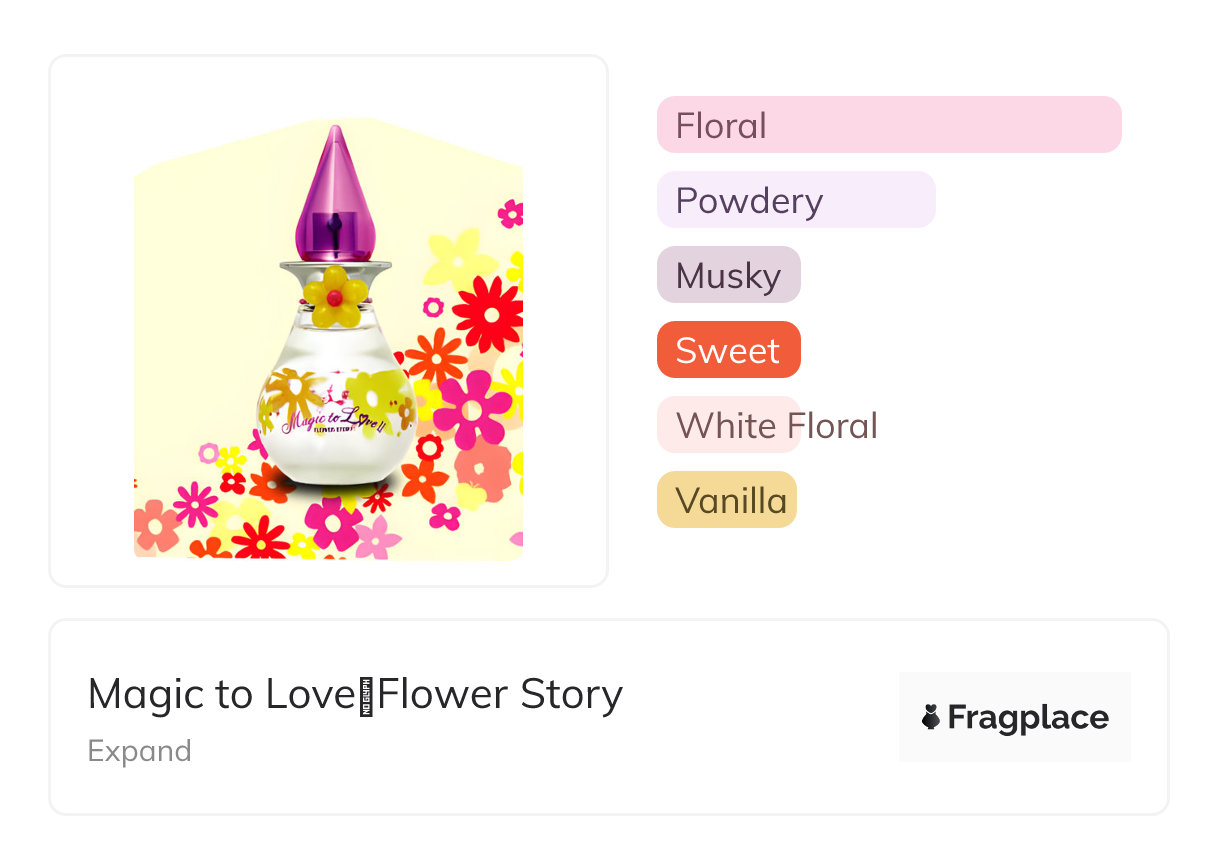Click the large red flower beside the bottle
Screen dimensions: 1218x864
tap(489, 313)
